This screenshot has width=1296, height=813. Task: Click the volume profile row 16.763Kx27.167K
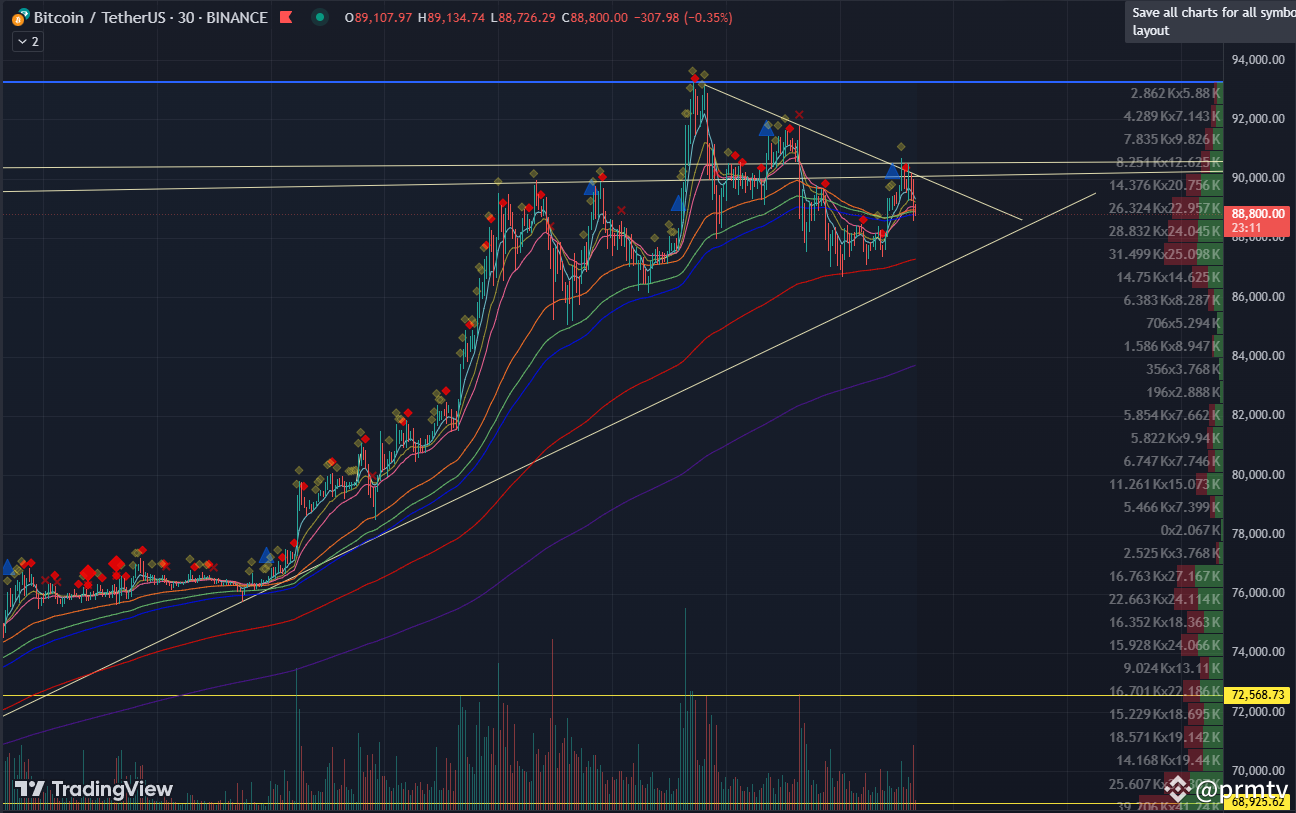pos(1164,576)
